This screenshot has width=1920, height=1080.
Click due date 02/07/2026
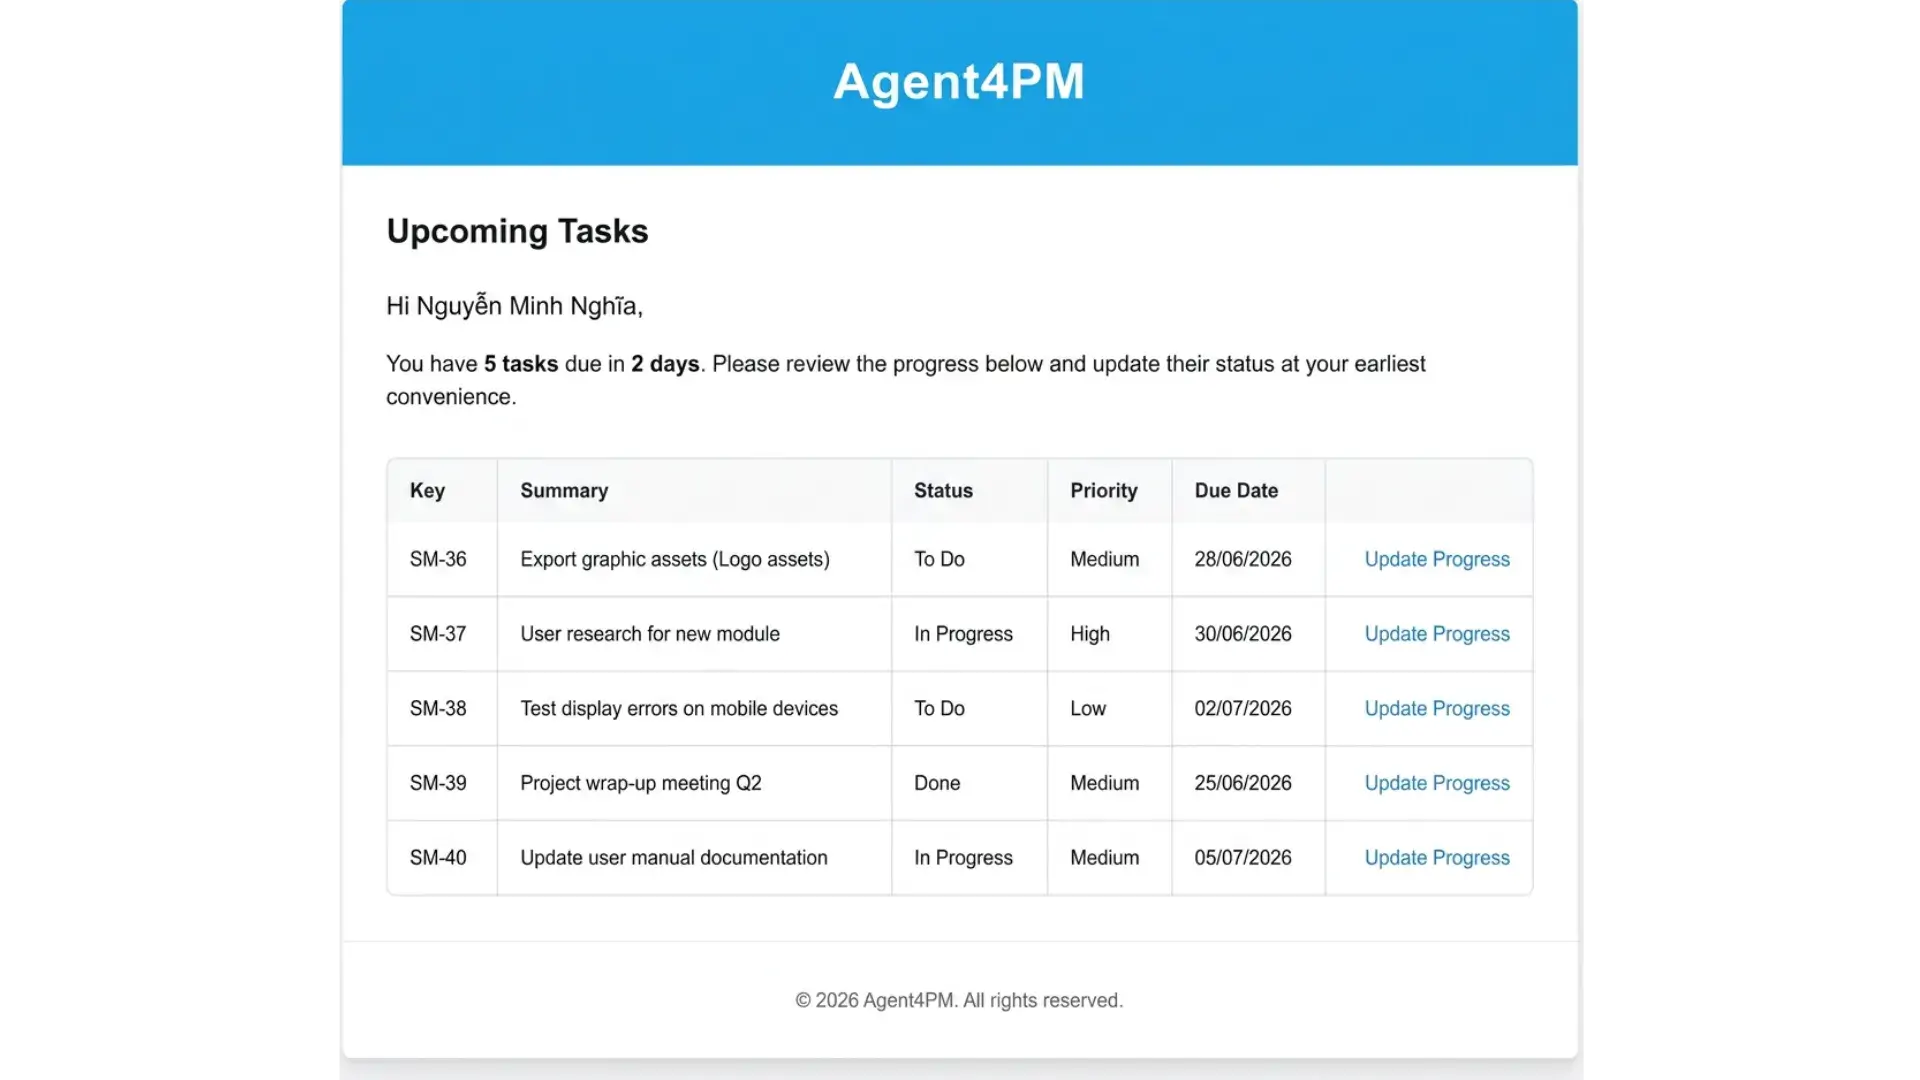[x=1243, y=708]
